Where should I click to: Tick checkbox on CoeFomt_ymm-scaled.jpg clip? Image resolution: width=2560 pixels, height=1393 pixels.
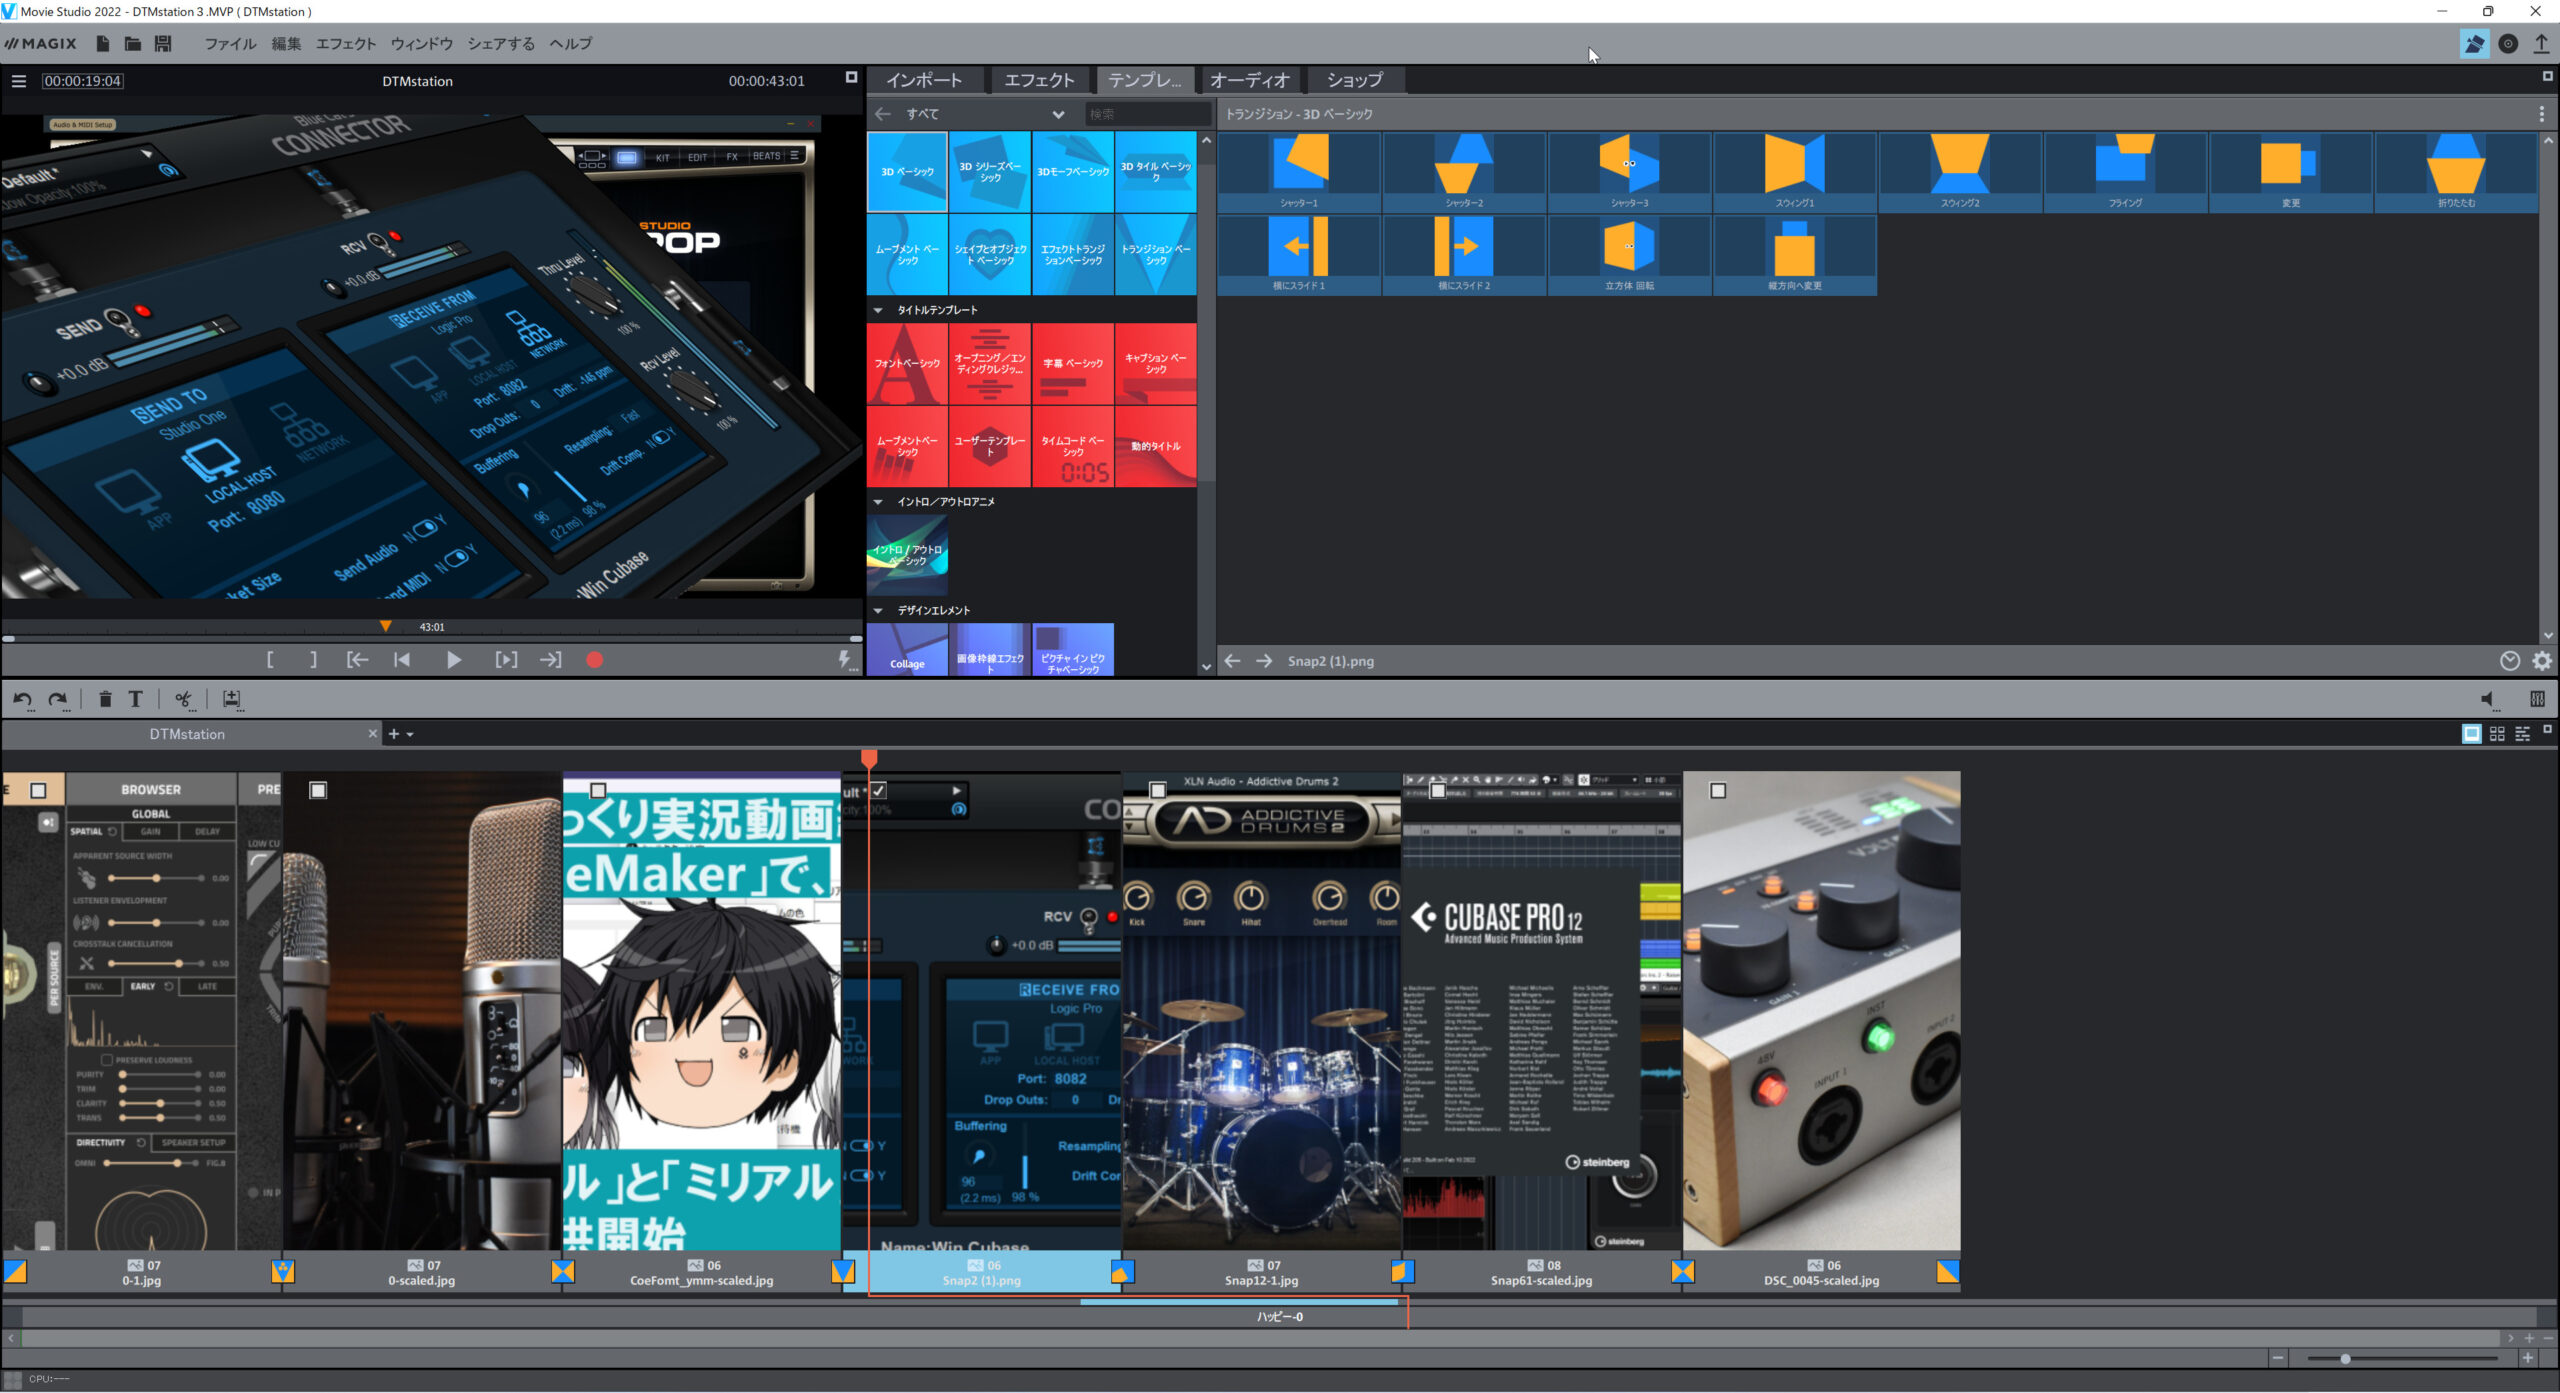[x=598, y=791]
